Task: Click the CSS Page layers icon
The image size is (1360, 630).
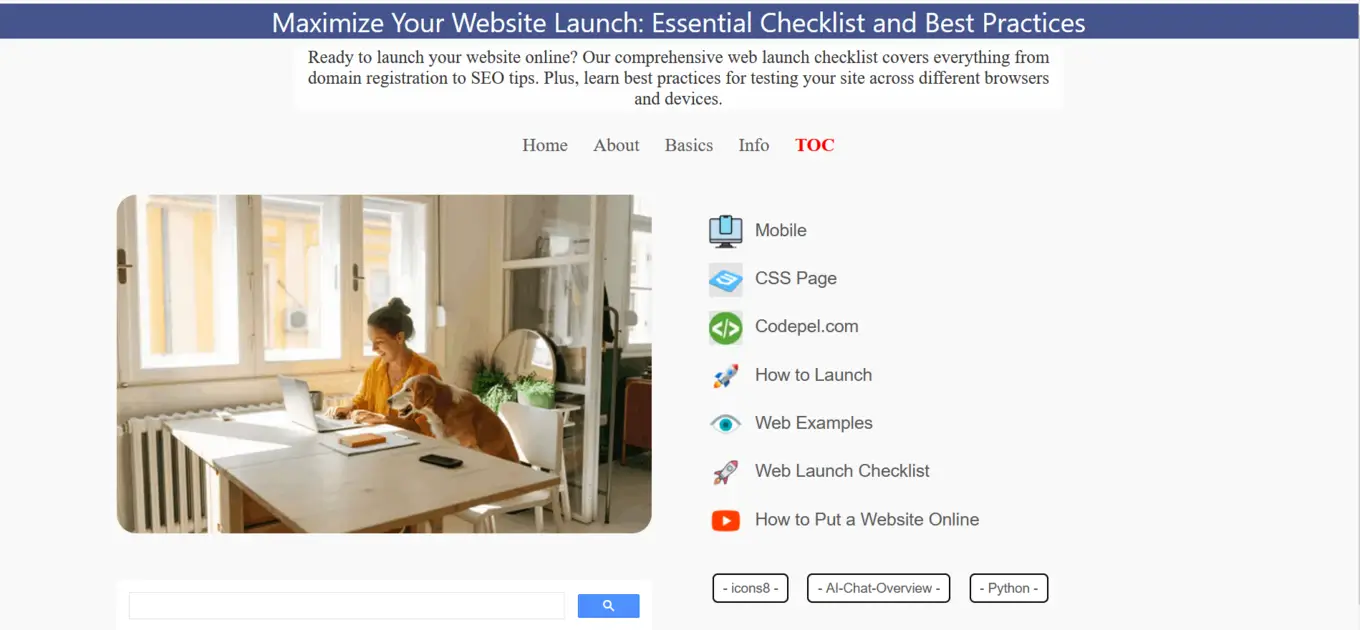Action: pos(725,279)
